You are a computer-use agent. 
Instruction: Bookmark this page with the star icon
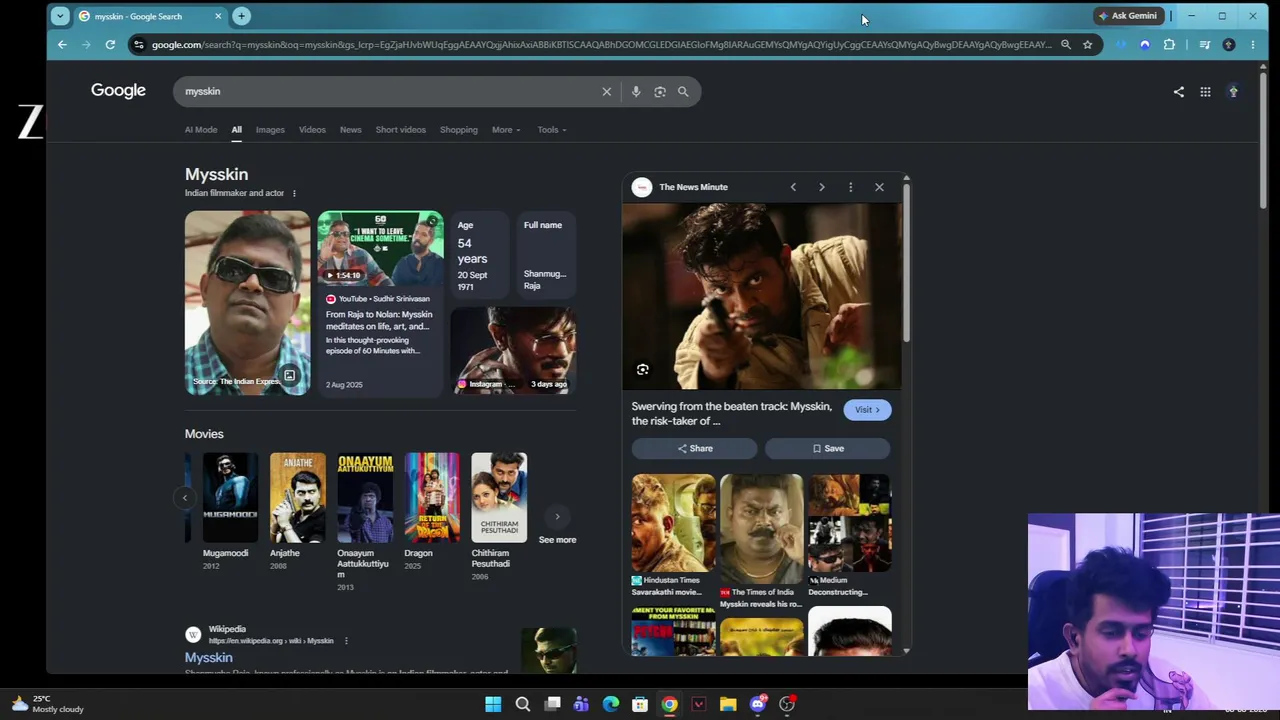(x=1088, y=45)
